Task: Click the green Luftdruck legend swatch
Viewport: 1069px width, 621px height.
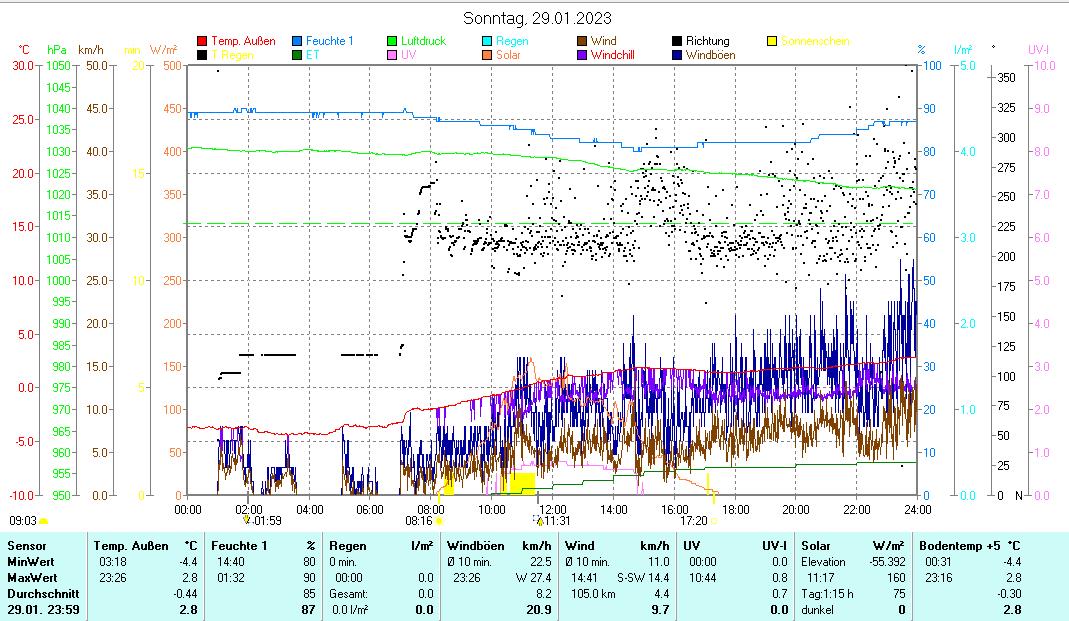Action: tap(392, 41)
